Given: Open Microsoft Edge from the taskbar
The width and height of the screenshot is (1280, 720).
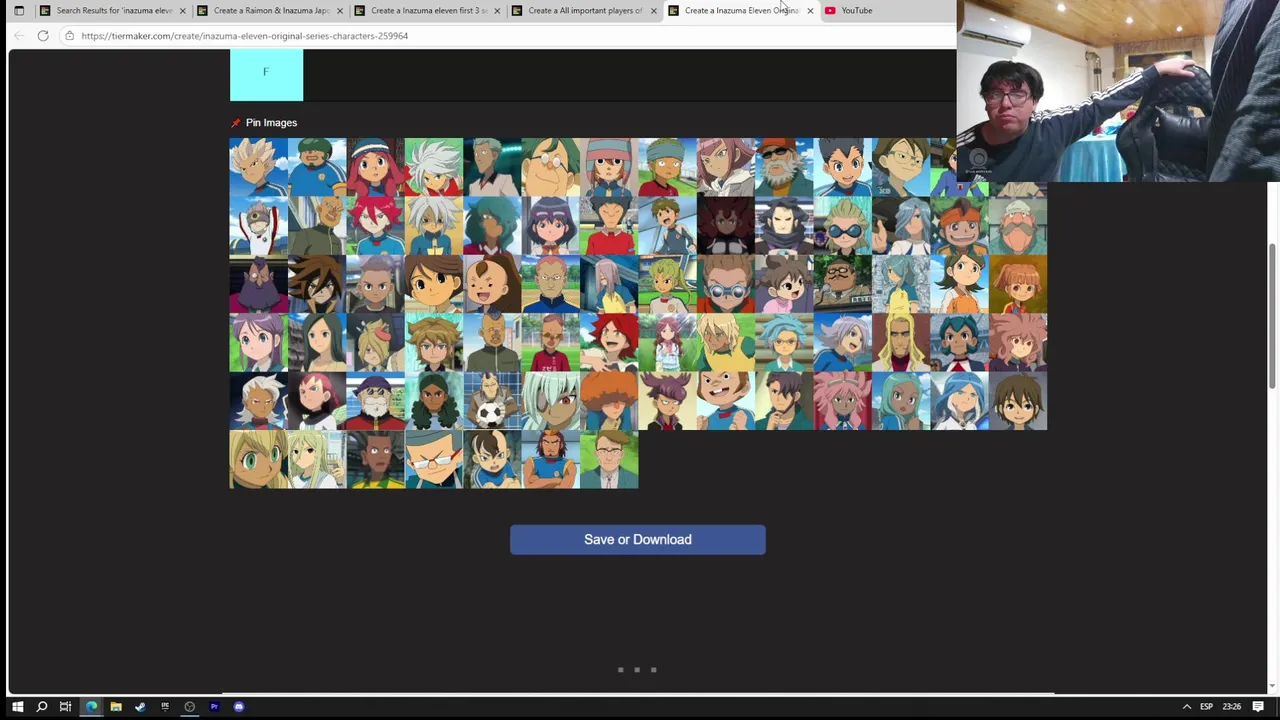Looking at the screenshot, I should point(91,707).
